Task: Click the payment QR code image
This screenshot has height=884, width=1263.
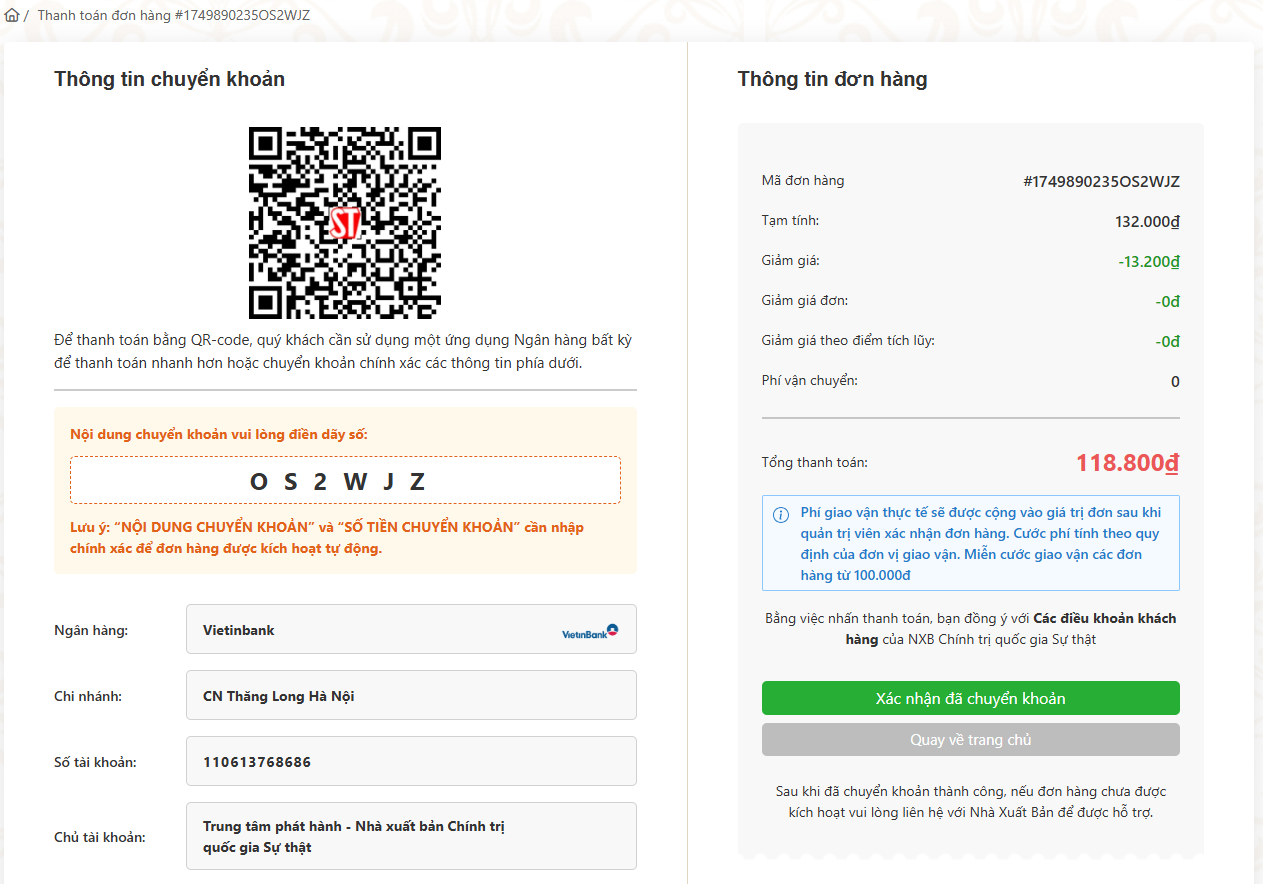Action: 345,222
